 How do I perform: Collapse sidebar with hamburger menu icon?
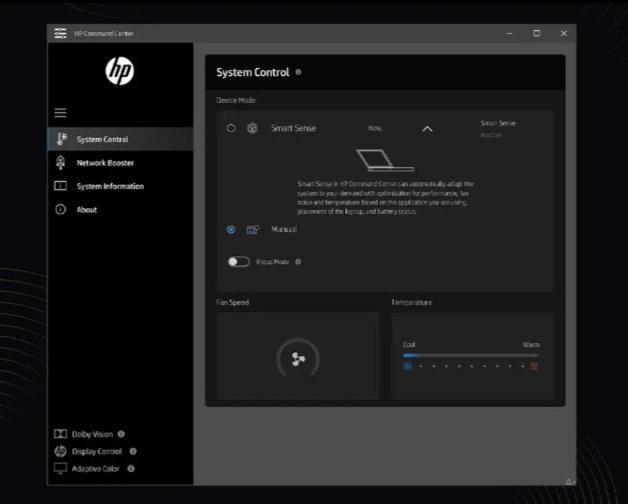[x=60, y=113]
